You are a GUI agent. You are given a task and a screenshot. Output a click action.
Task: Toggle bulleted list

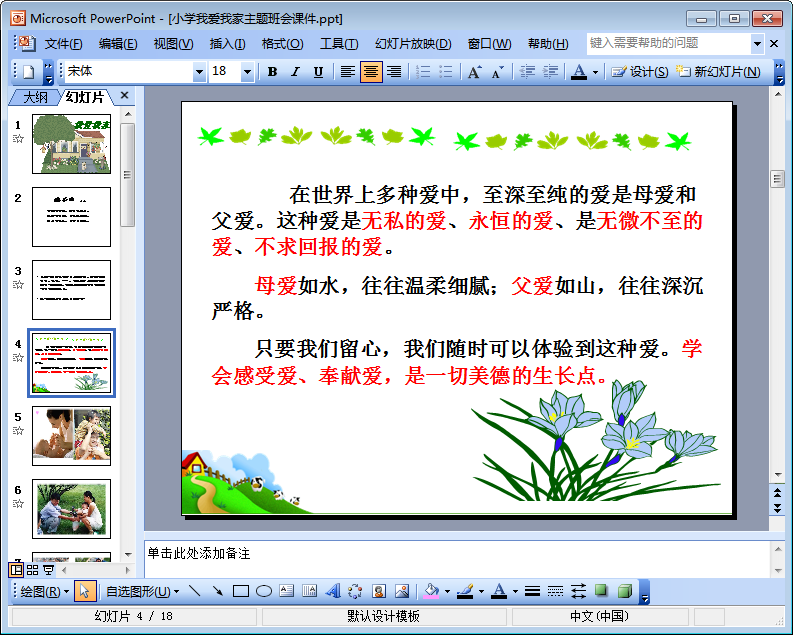pyautogui.click(x=446, y=72)
